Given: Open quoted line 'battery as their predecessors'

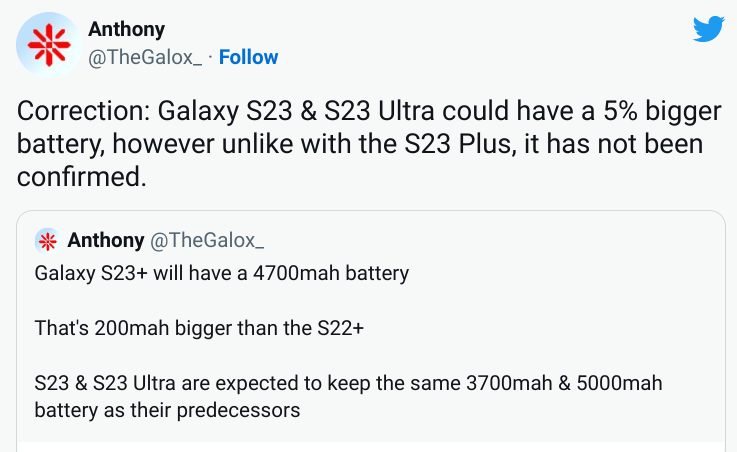Looking at the screenshot, I should (167, 410).
